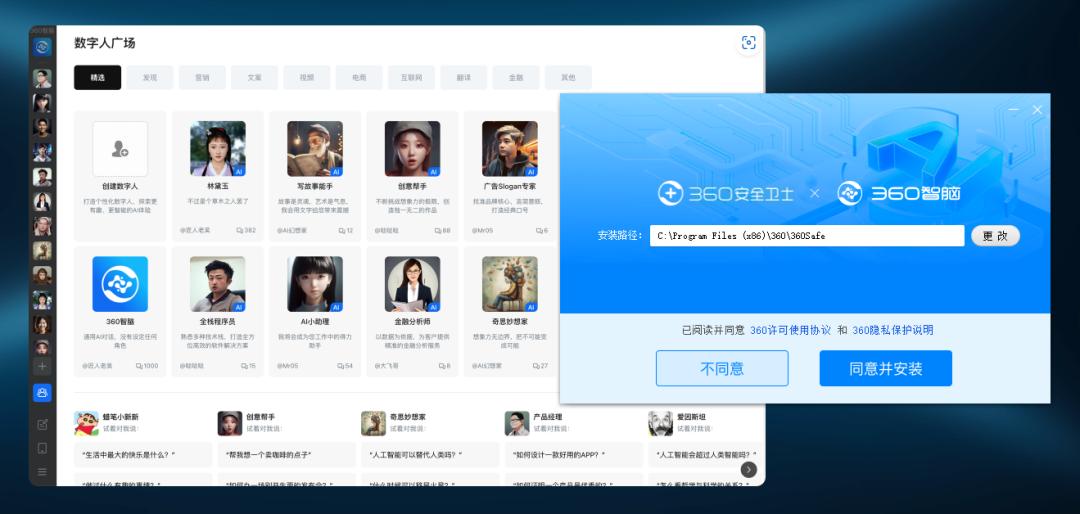Viewport: 1080px width, 514px height.
Task: Click the install path input field
Action: click(807, 236)
